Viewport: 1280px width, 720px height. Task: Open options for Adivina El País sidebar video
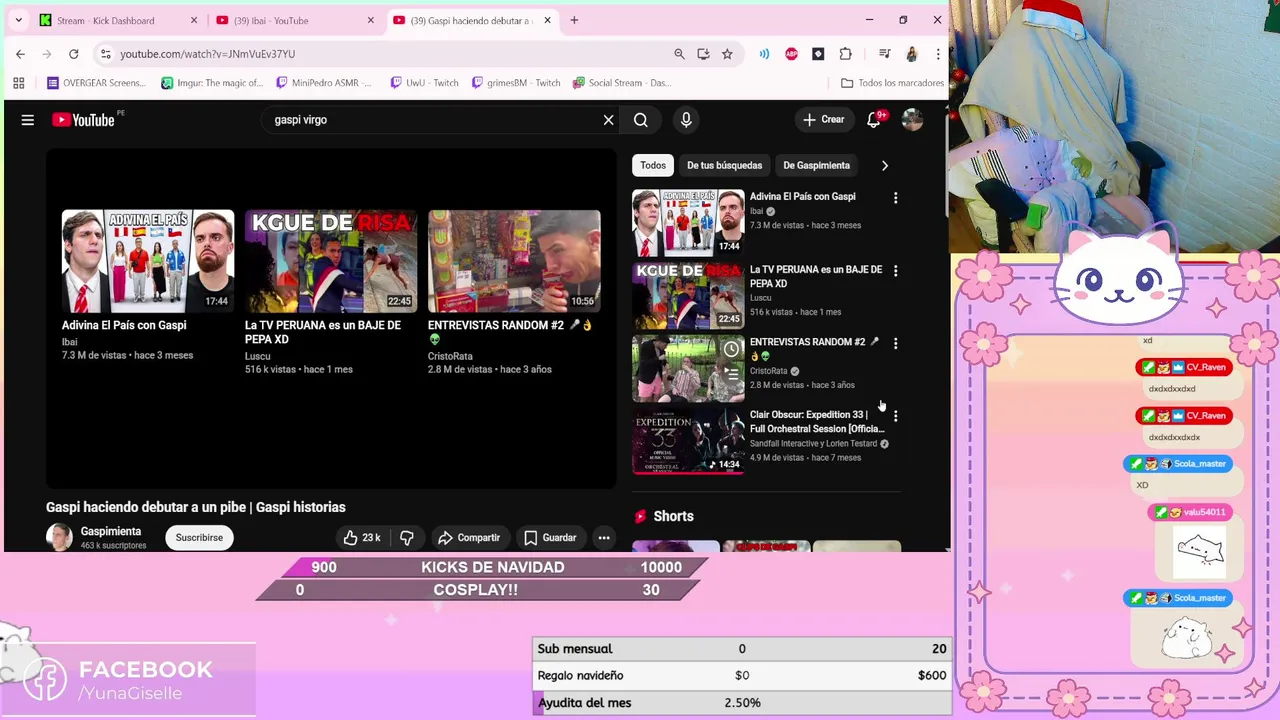click(895, 198)
